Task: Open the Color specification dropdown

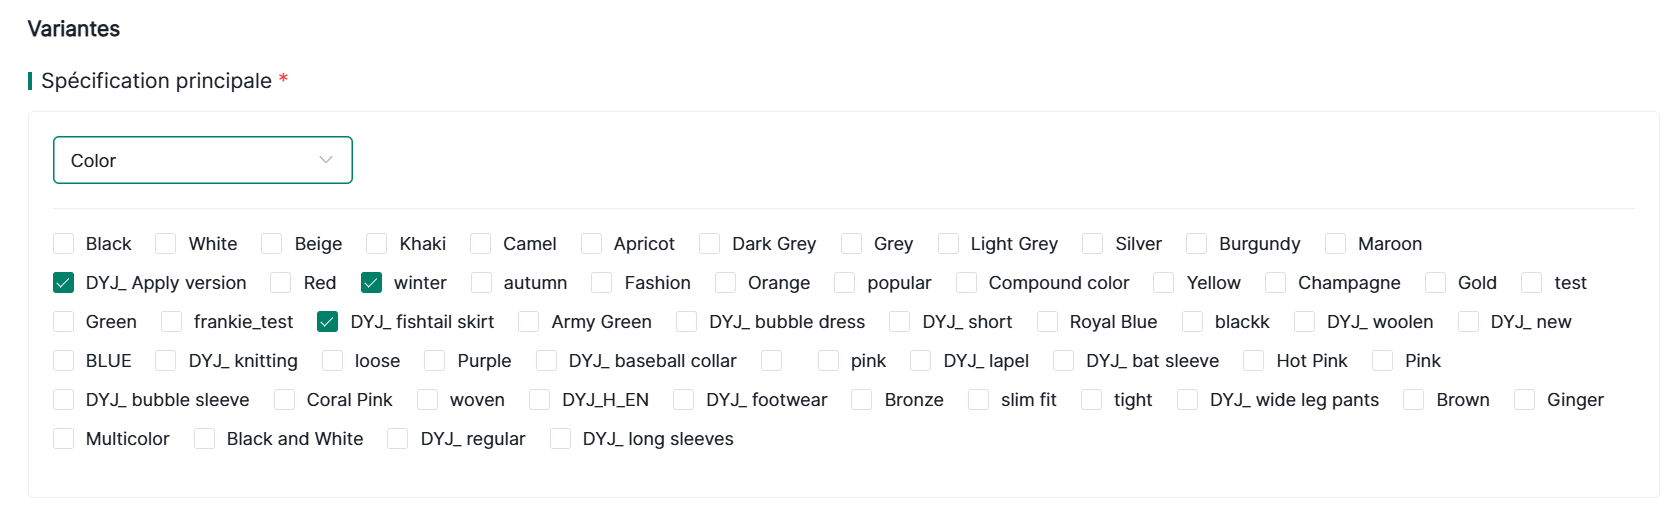Action: (x=202, y=160)
